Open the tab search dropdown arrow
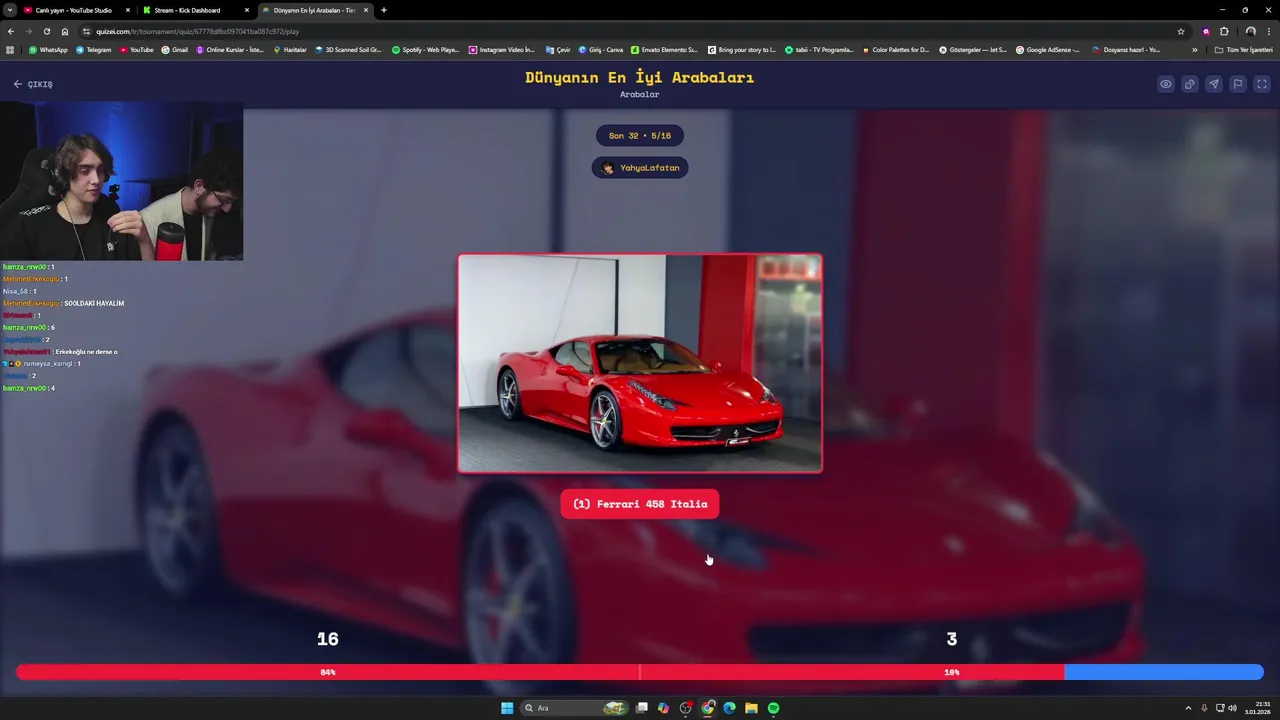The height and width of the screenshot is (720, 1280). coord(9,10)
